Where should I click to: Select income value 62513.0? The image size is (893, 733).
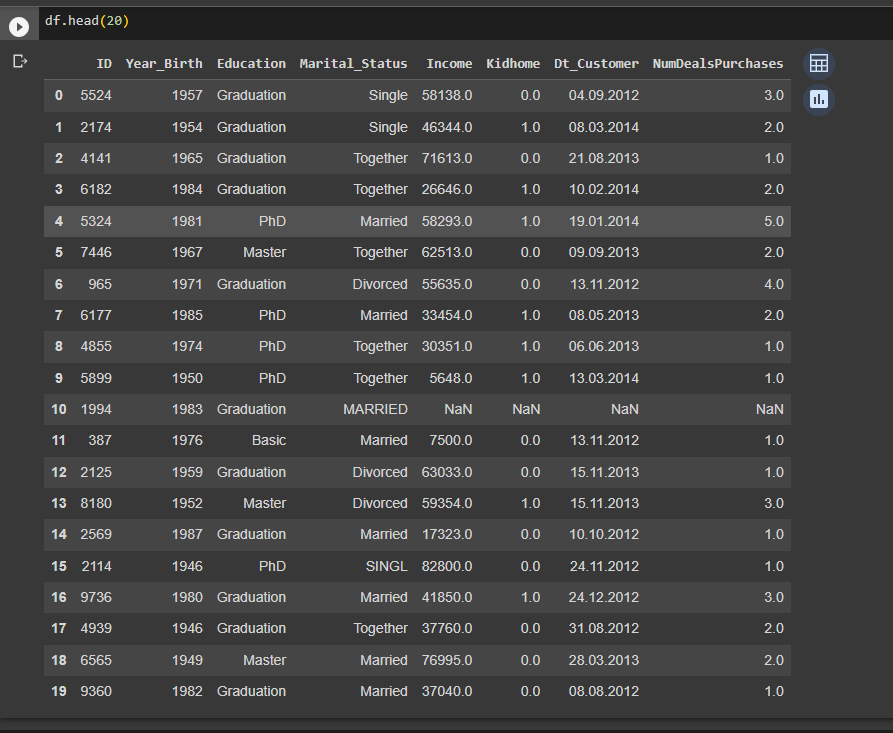pyautogui.click(x=446, y=252)
